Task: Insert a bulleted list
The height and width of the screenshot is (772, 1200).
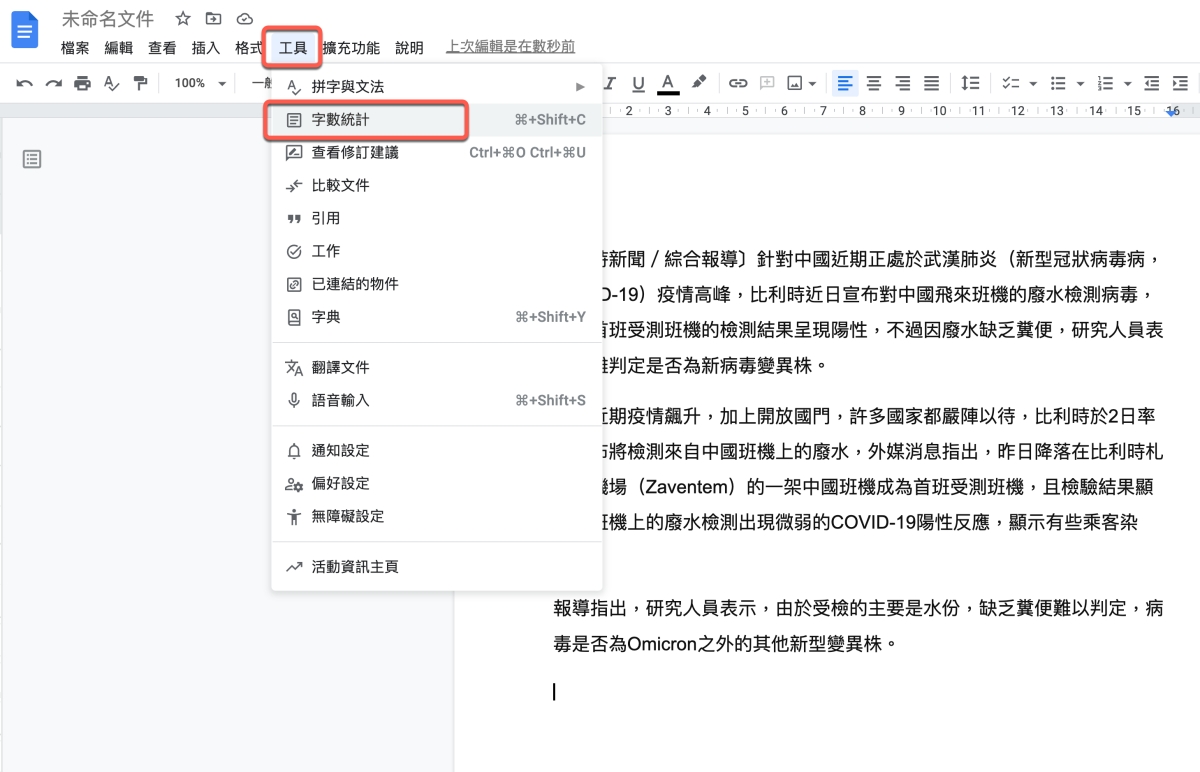Action: (1058, 83)
